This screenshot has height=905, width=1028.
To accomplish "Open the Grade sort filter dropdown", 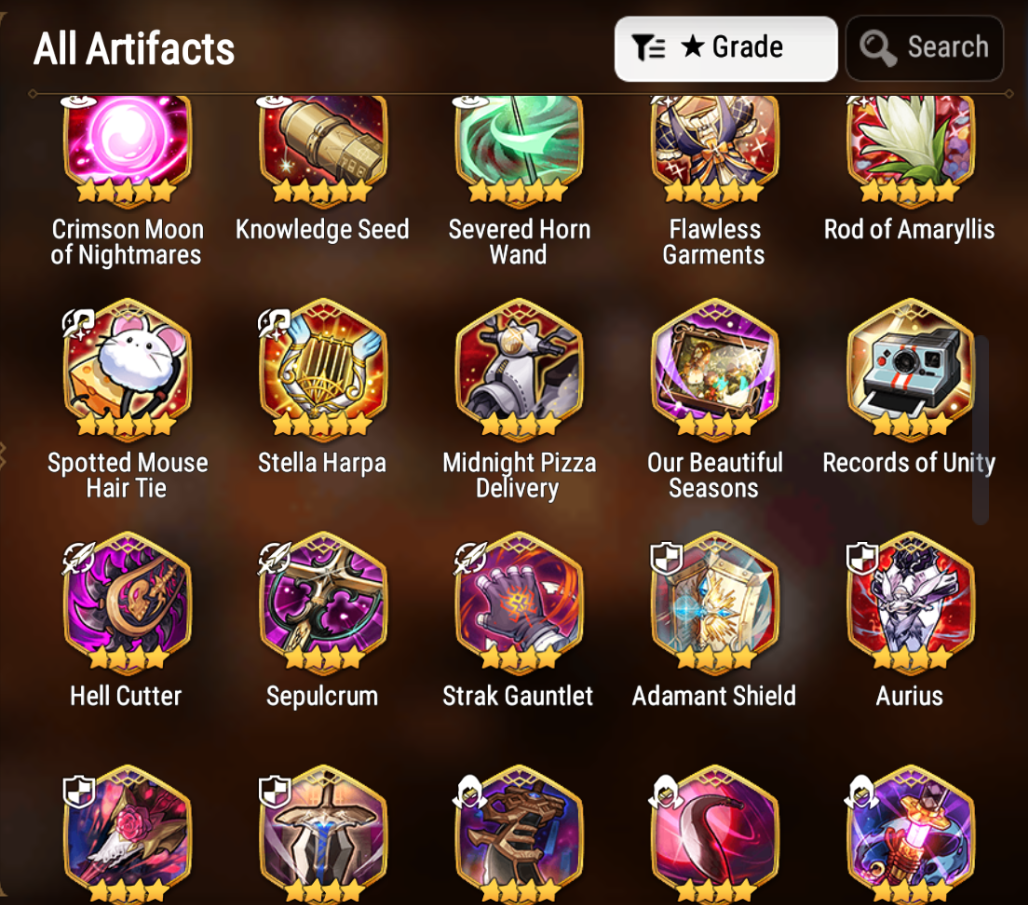I will coord(726,49).
